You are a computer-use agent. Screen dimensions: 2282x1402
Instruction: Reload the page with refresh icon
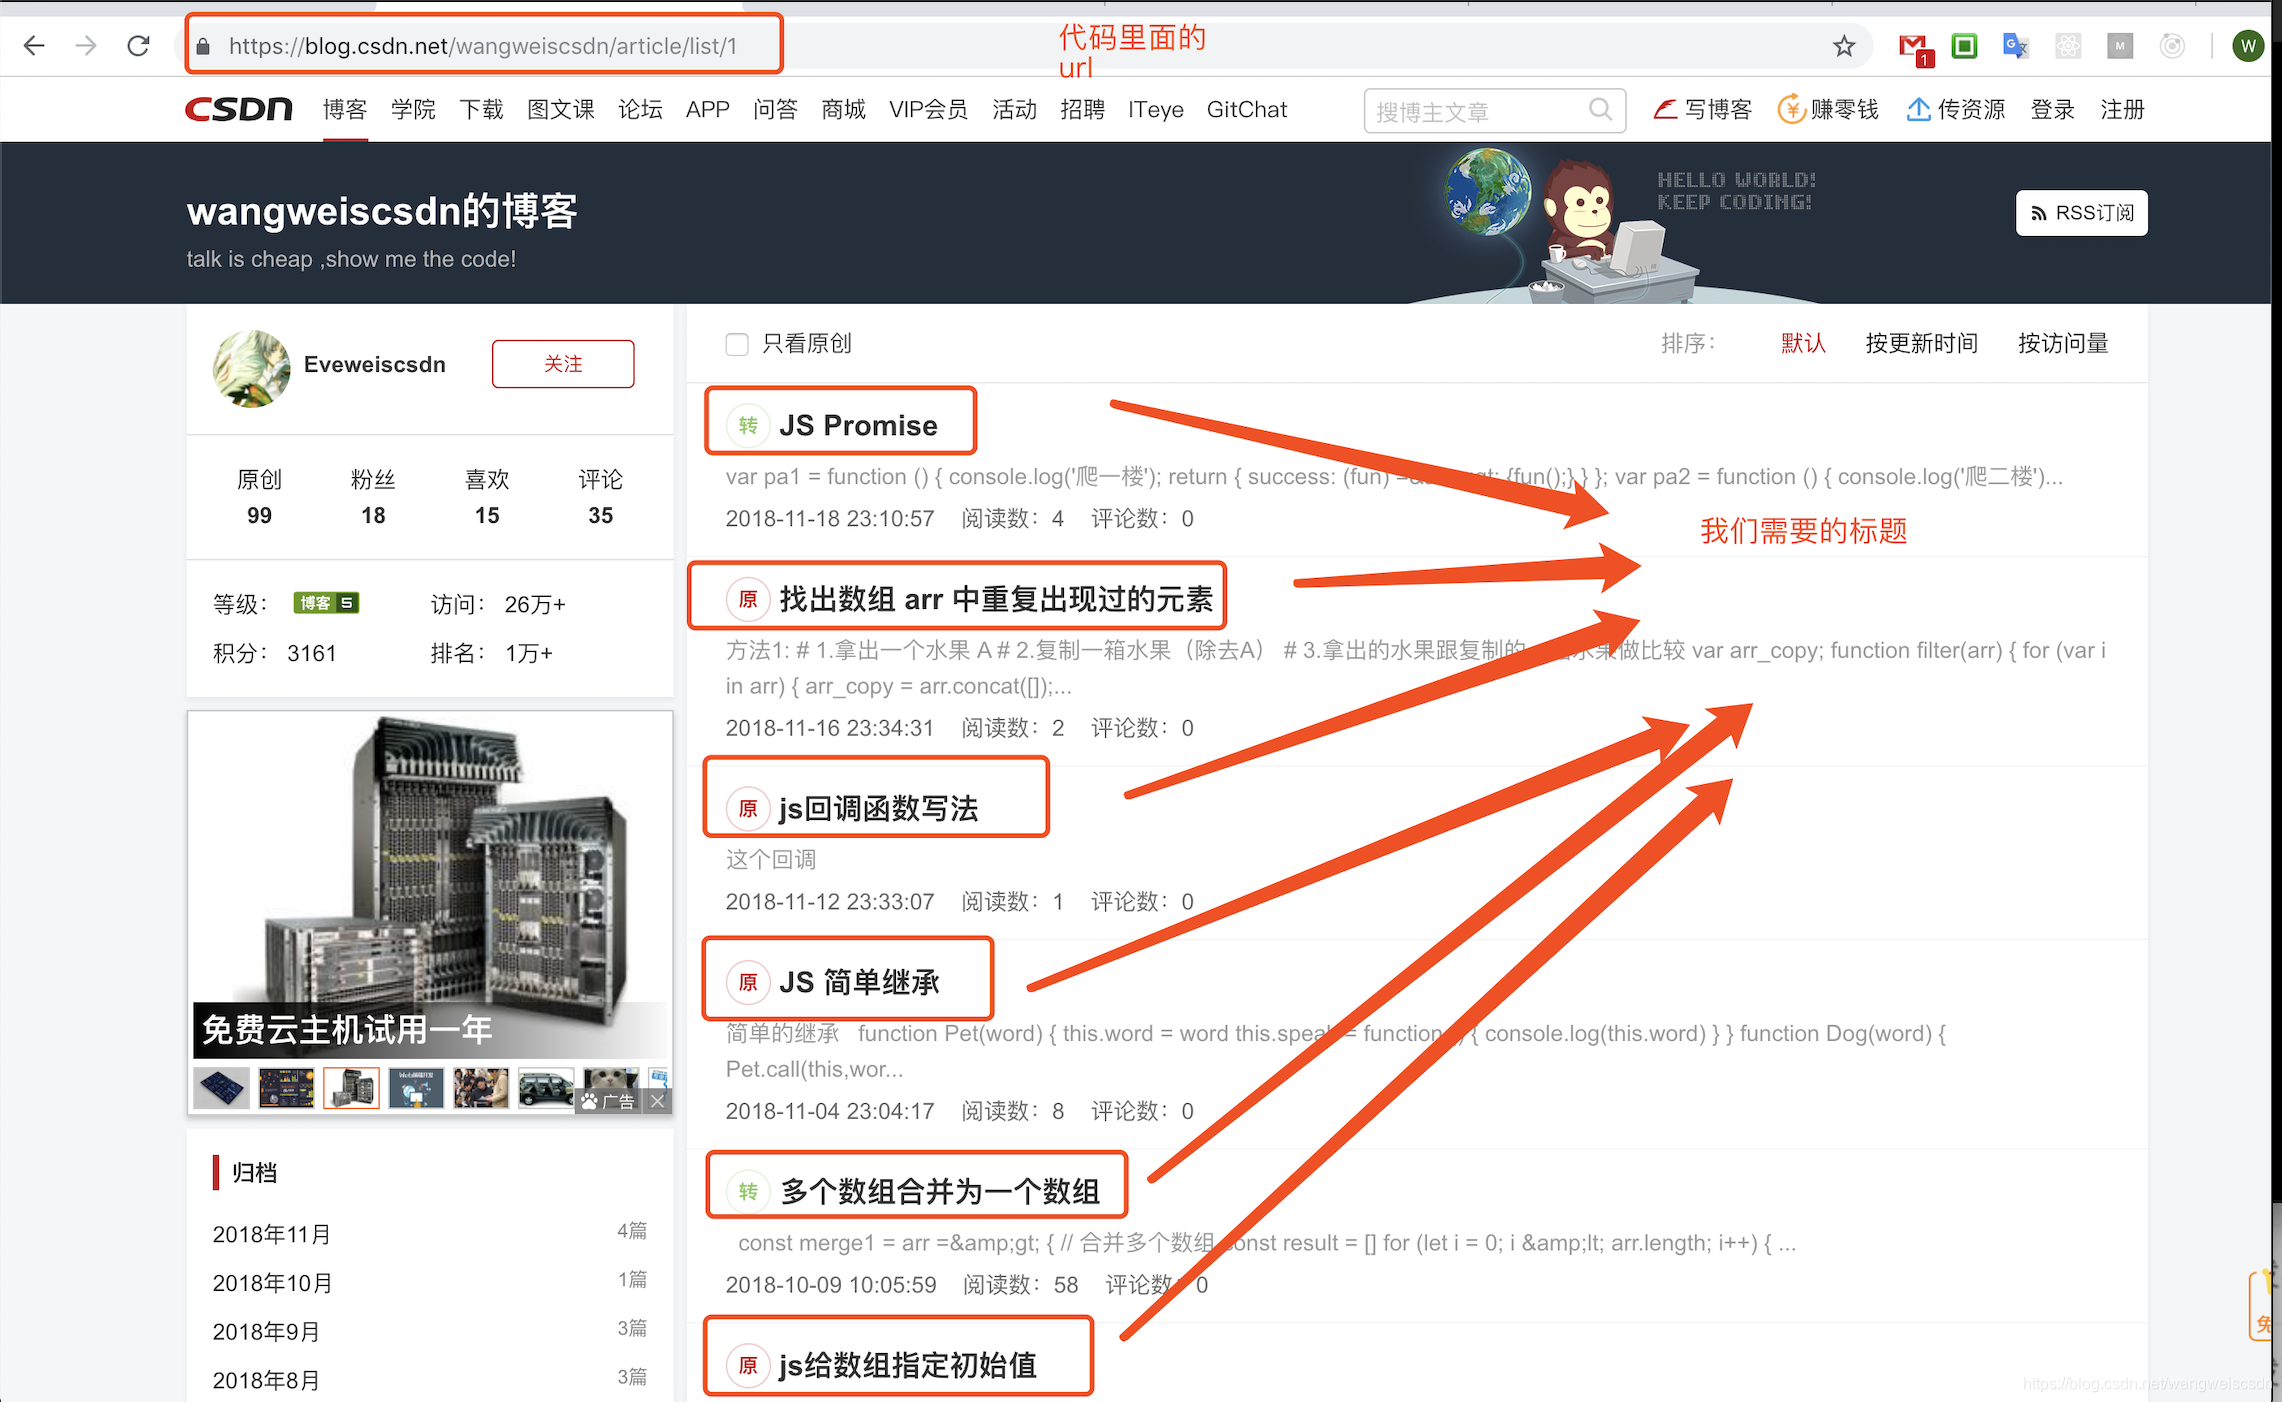[138, 46]
